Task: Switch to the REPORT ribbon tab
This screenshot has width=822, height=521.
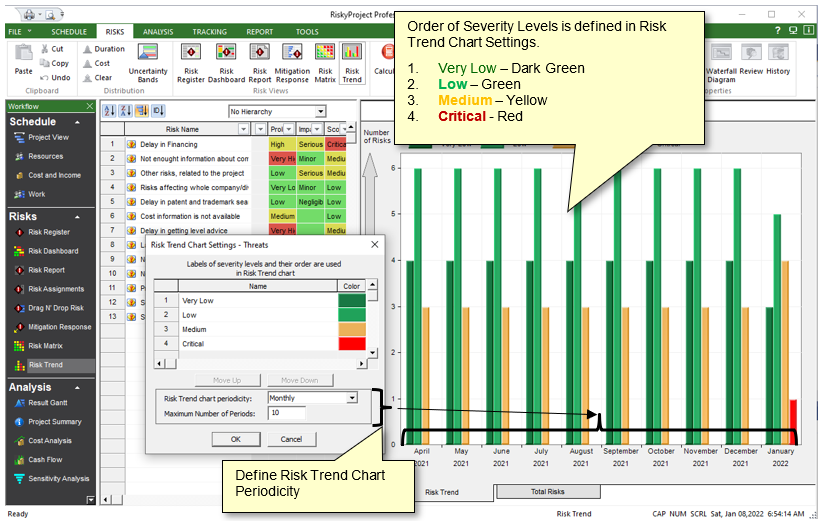Action: (x=260, y=31)
